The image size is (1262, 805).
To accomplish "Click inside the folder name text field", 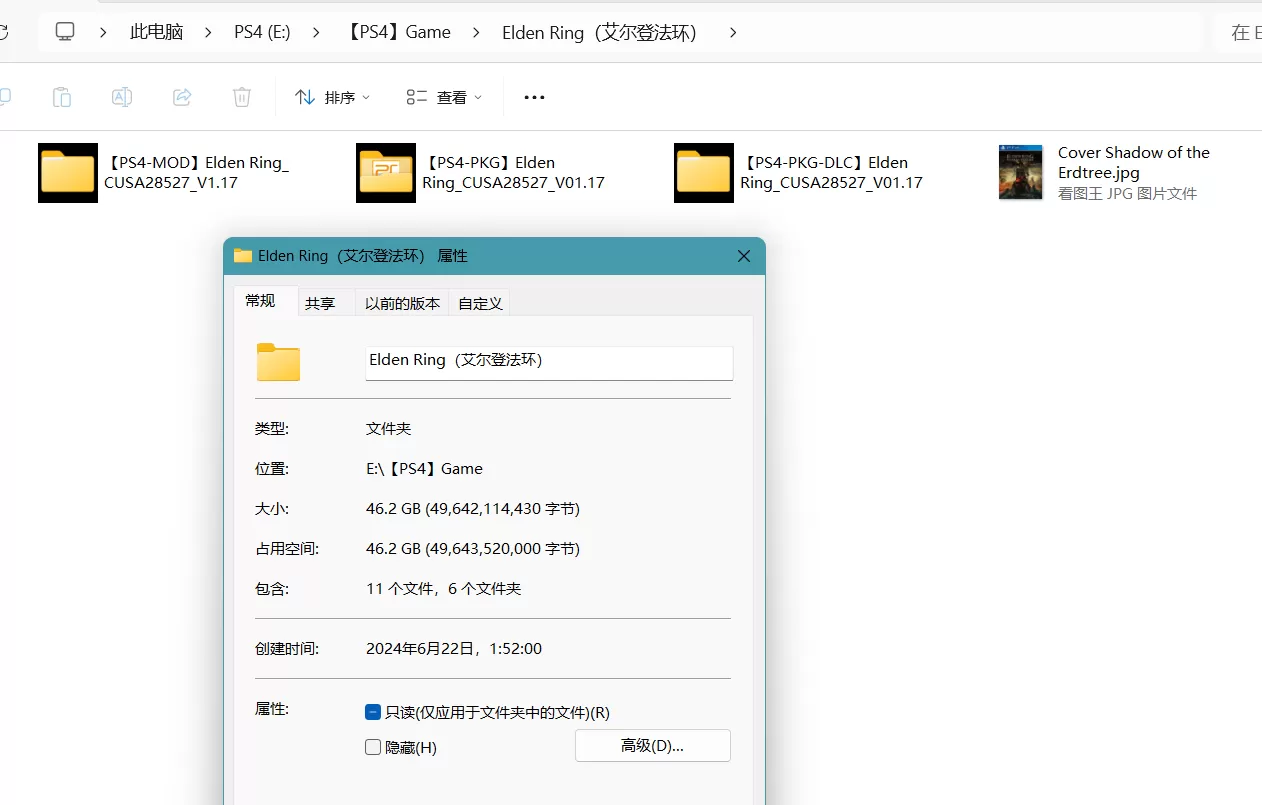I will point(548,360).
